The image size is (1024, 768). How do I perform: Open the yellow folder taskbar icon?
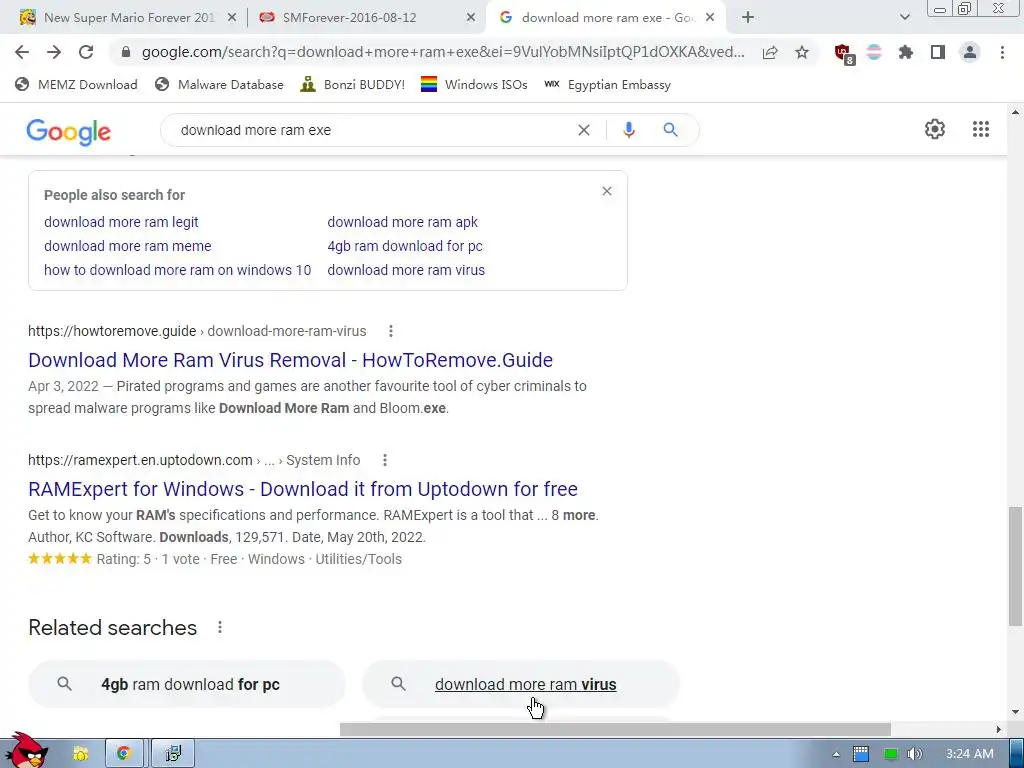(80, 754)
